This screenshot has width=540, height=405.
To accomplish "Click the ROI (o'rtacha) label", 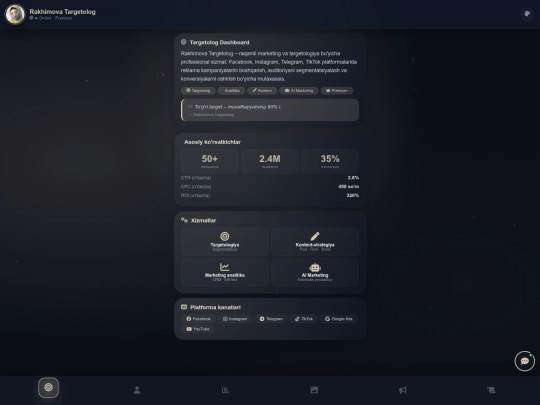I will (195, 195).
